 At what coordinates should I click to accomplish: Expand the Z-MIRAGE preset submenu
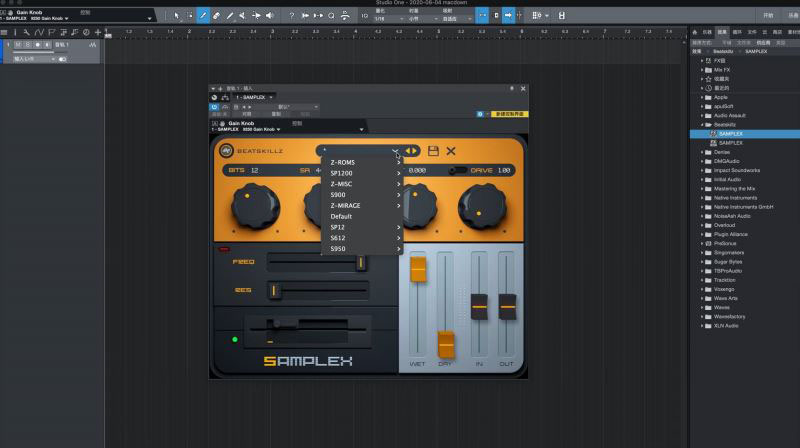362,206
